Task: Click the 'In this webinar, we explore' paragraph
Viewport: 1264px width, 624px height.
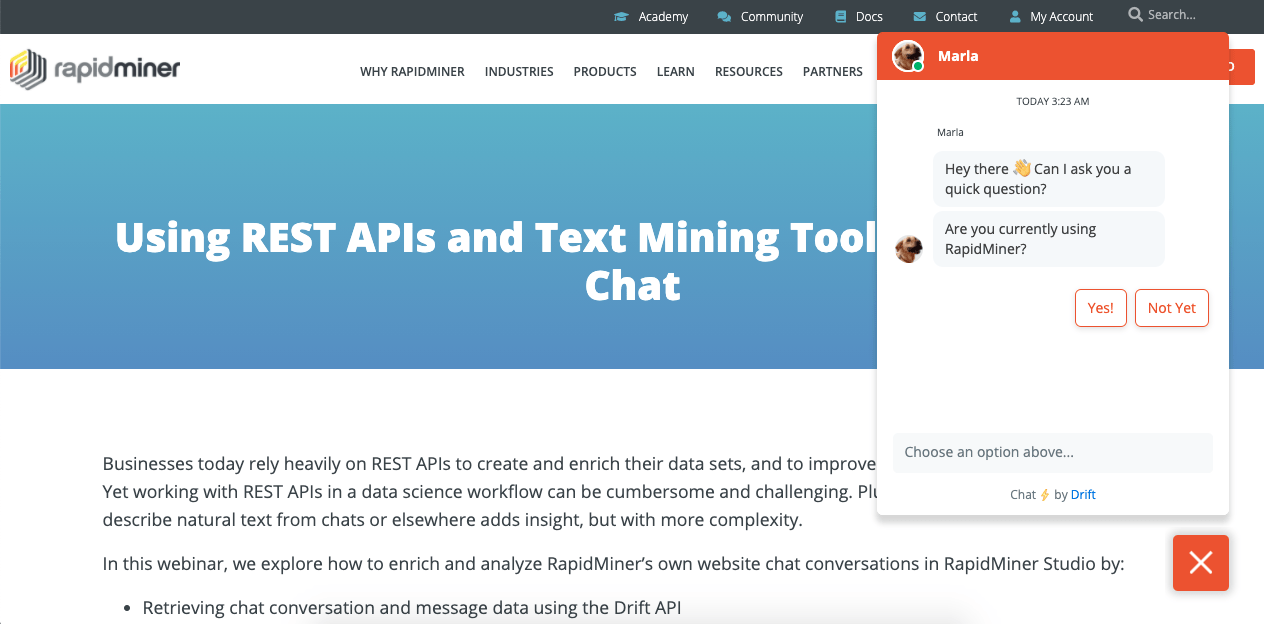Action: [x=614, y=563]
